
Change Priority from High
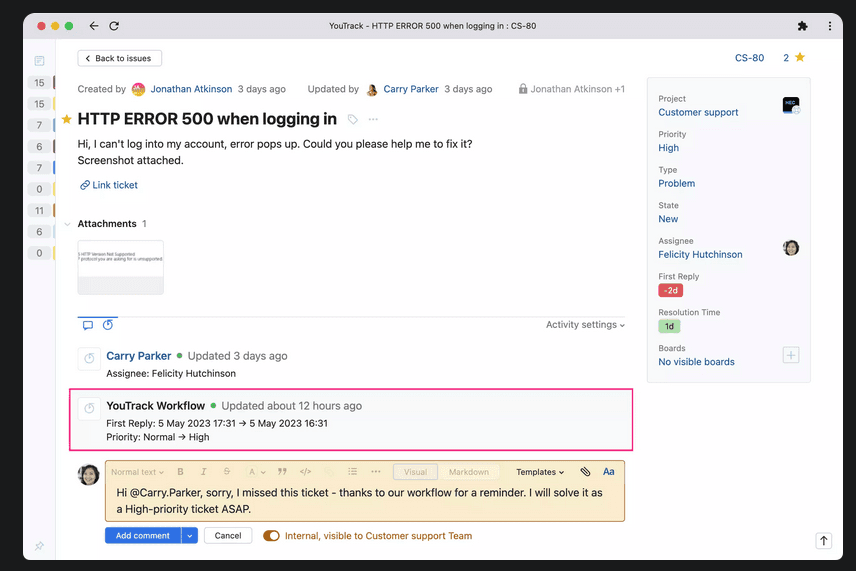[x=668, y=148]
